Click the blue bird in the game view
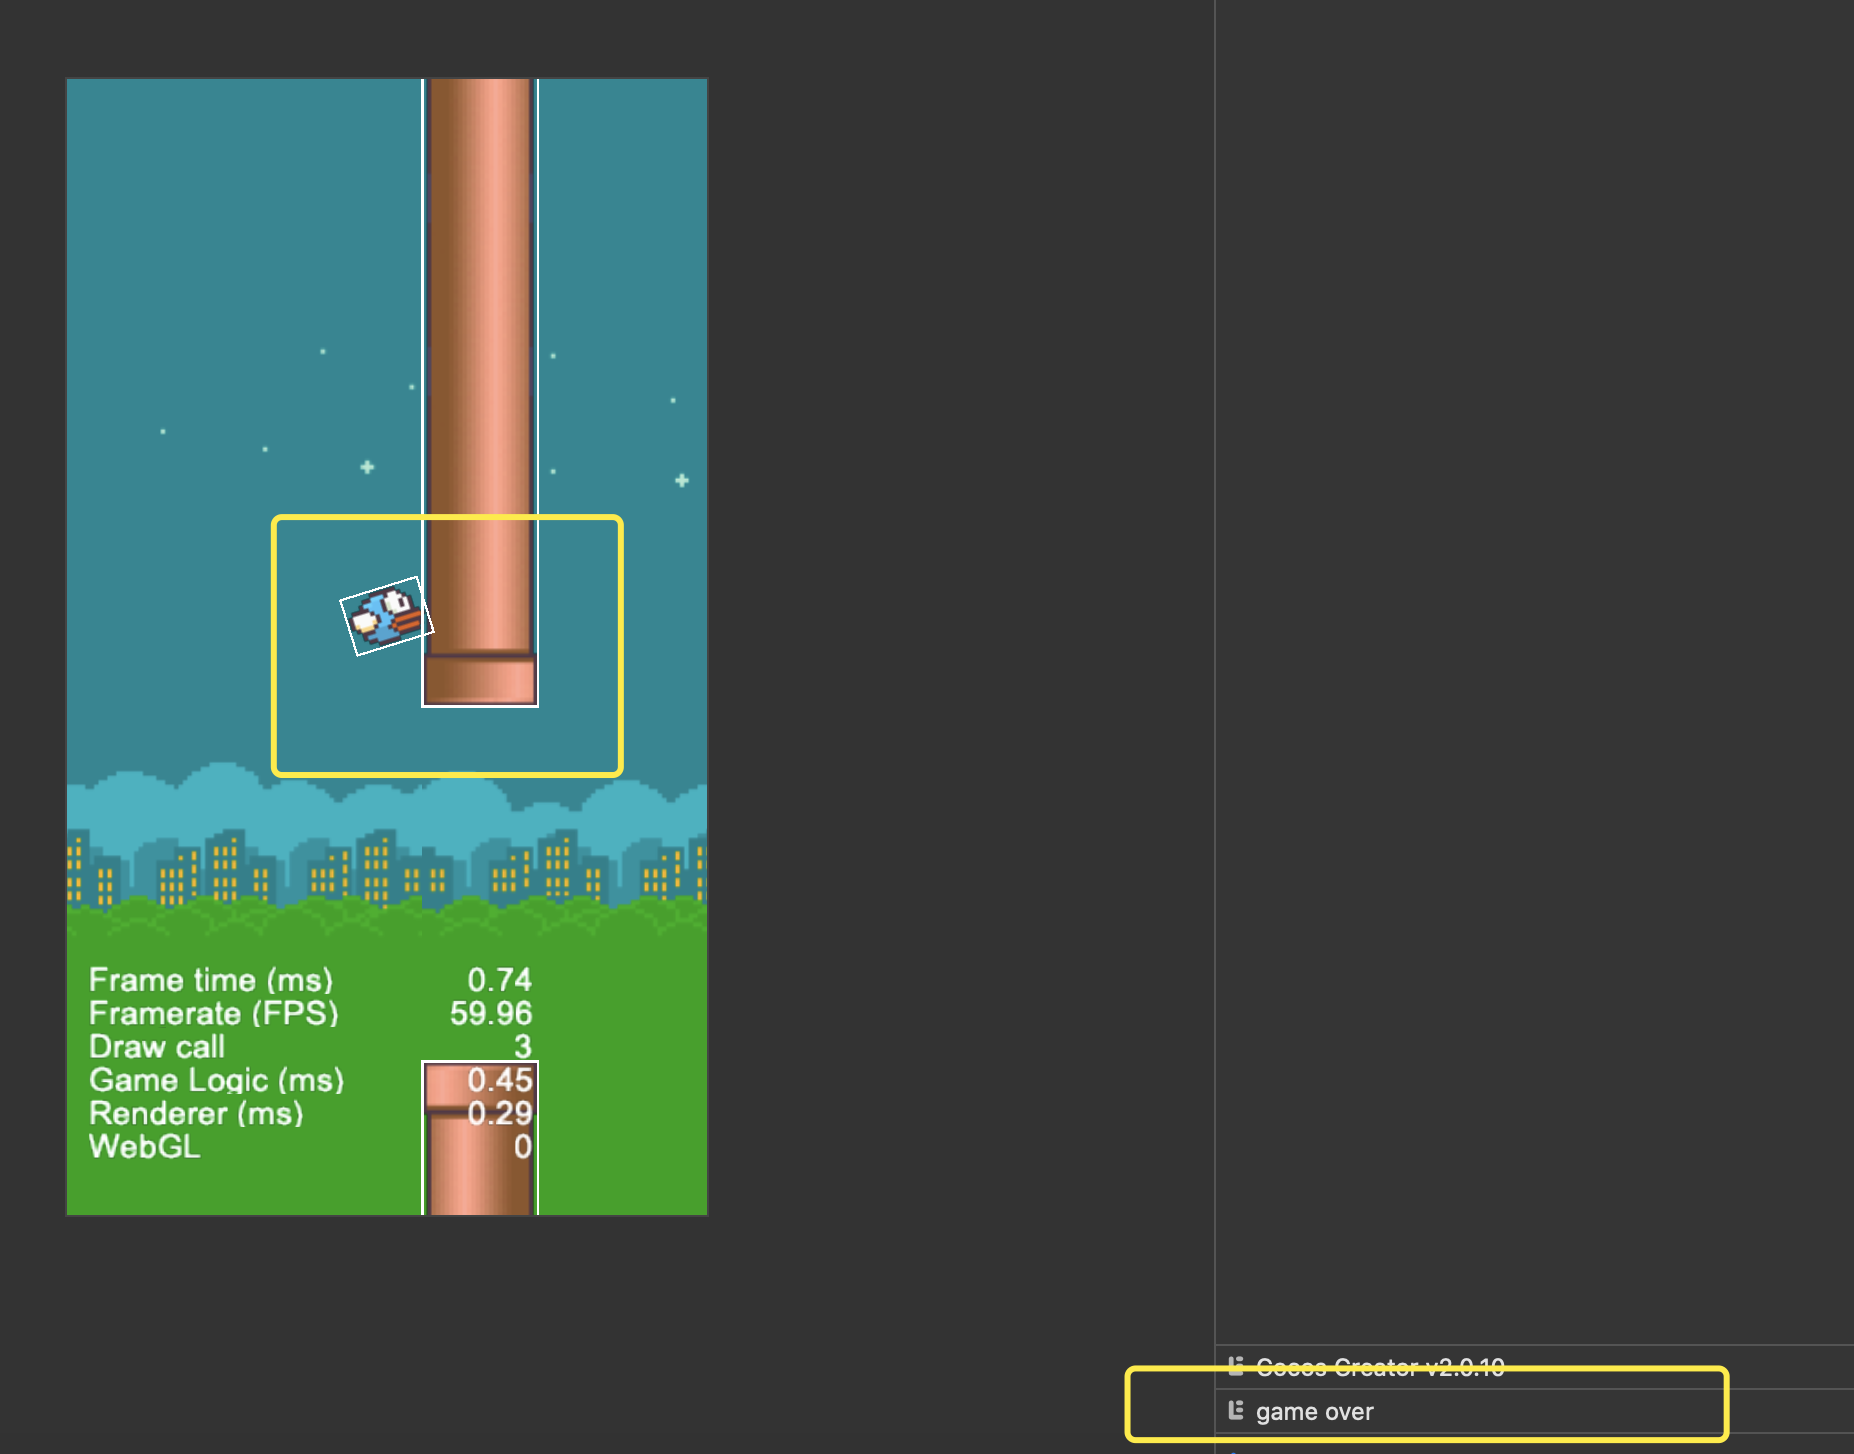The height and width of the screenshot is (1454, 1854). (387, 616)
